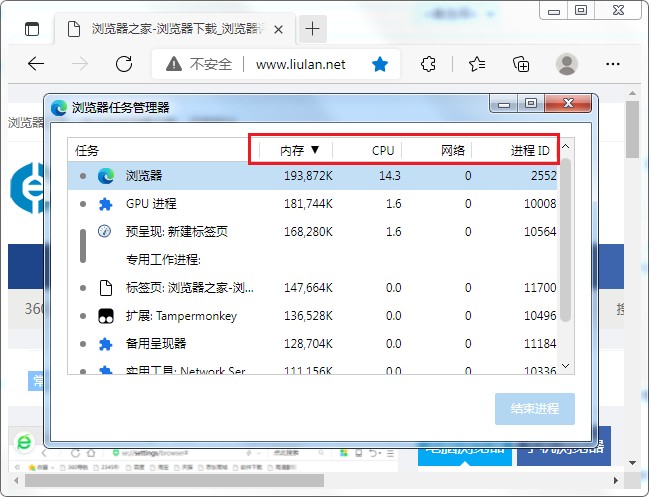Select 标签页: 浏览器之家 task row

tap(312, 288)
